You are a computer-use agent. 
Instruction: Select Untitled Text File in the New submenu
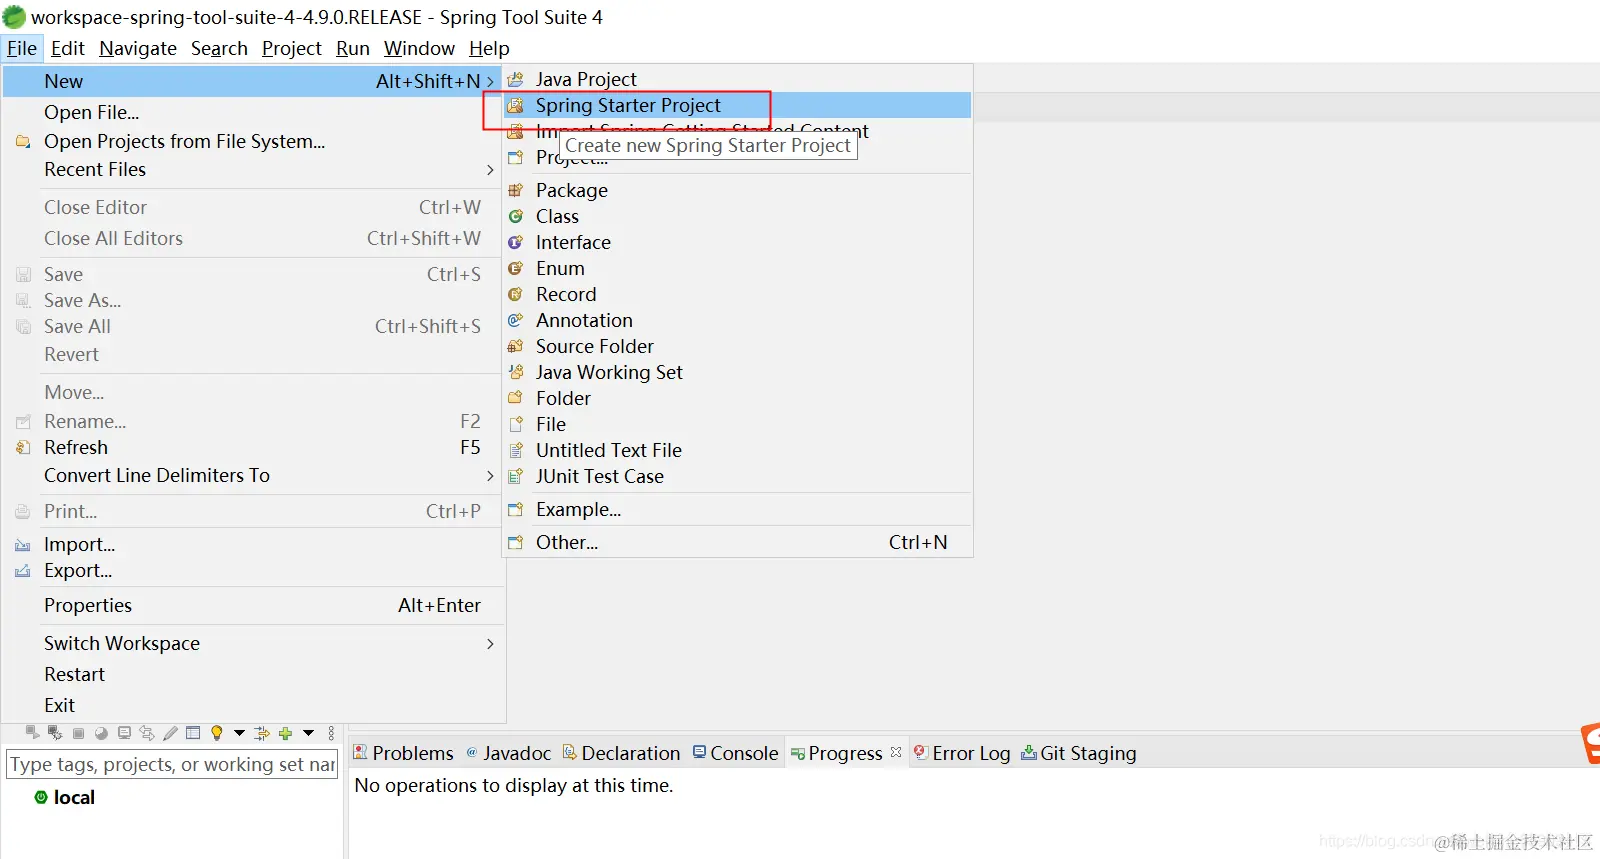pos(737,450)
